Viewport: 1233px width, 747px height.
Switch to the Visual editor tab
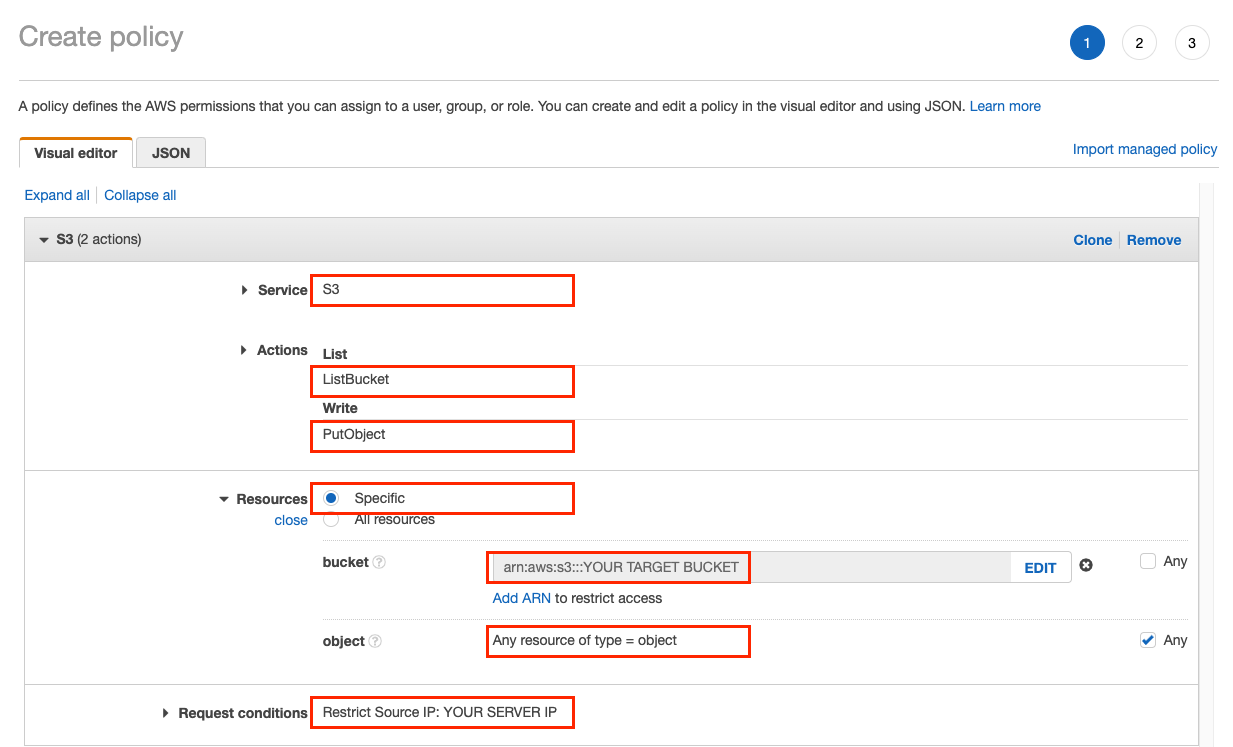point(75,152)
